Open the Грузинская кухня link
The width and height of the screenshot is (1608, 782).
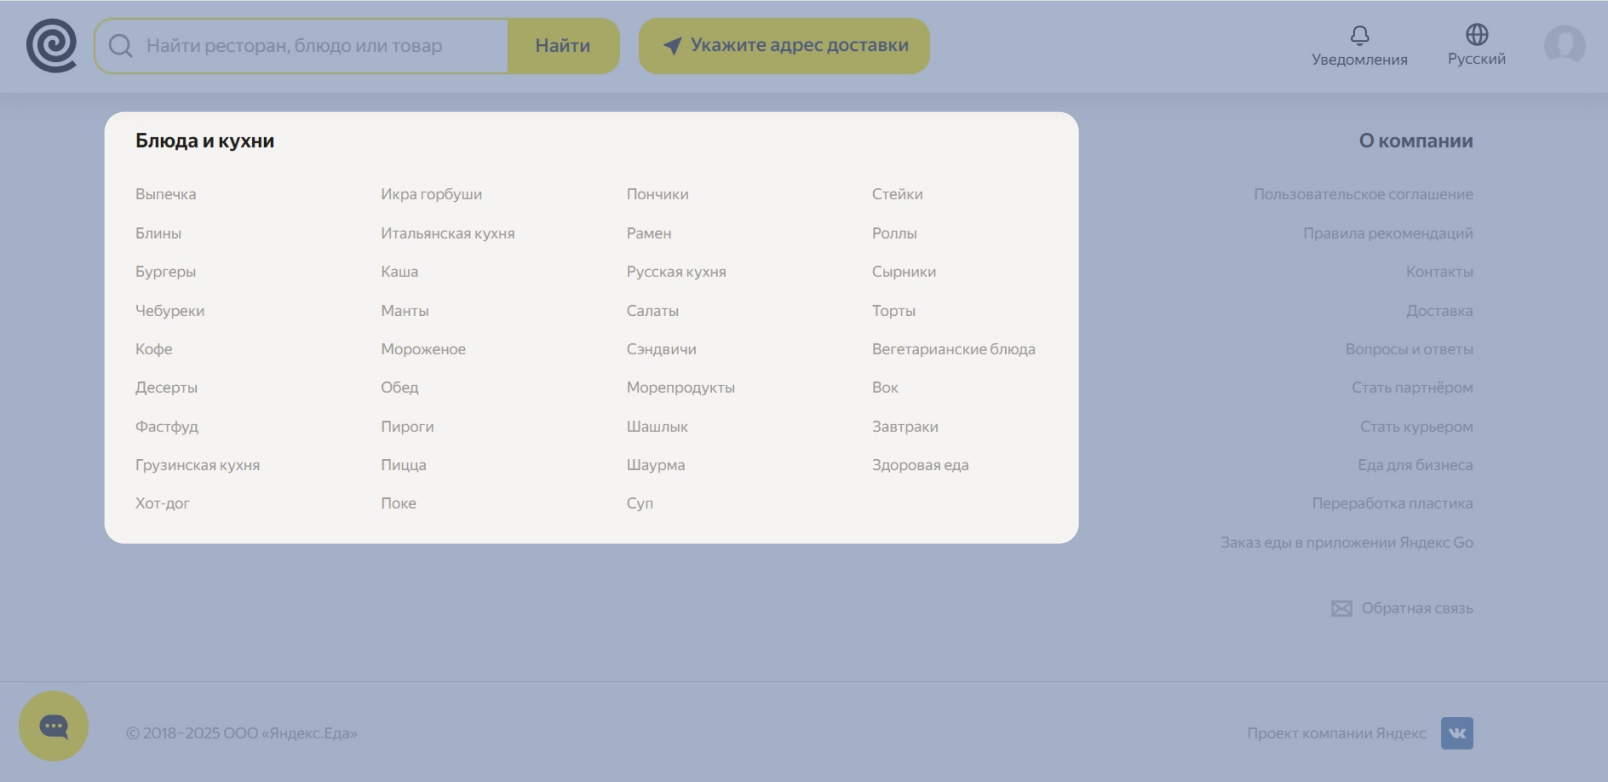point(197,465)
